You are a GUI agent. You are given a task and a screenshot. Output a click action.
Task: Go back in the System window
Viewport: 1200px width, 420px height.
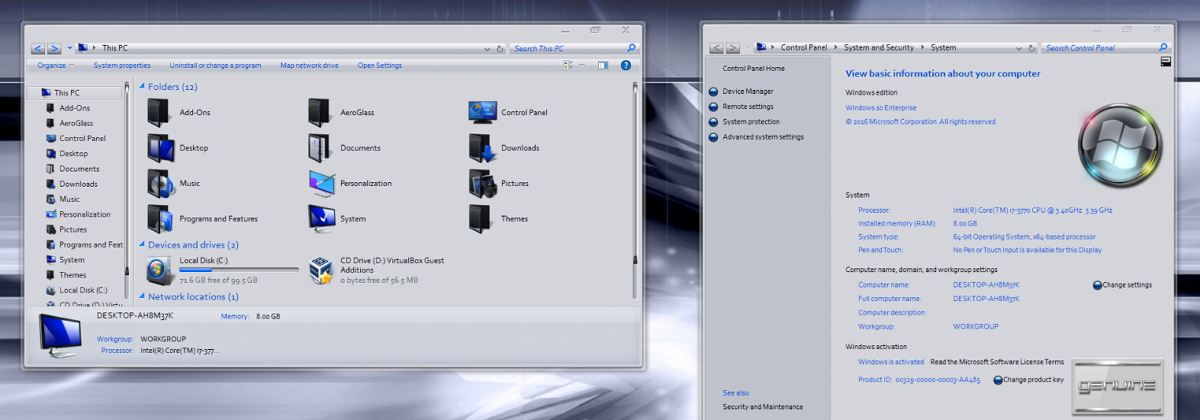717,47
